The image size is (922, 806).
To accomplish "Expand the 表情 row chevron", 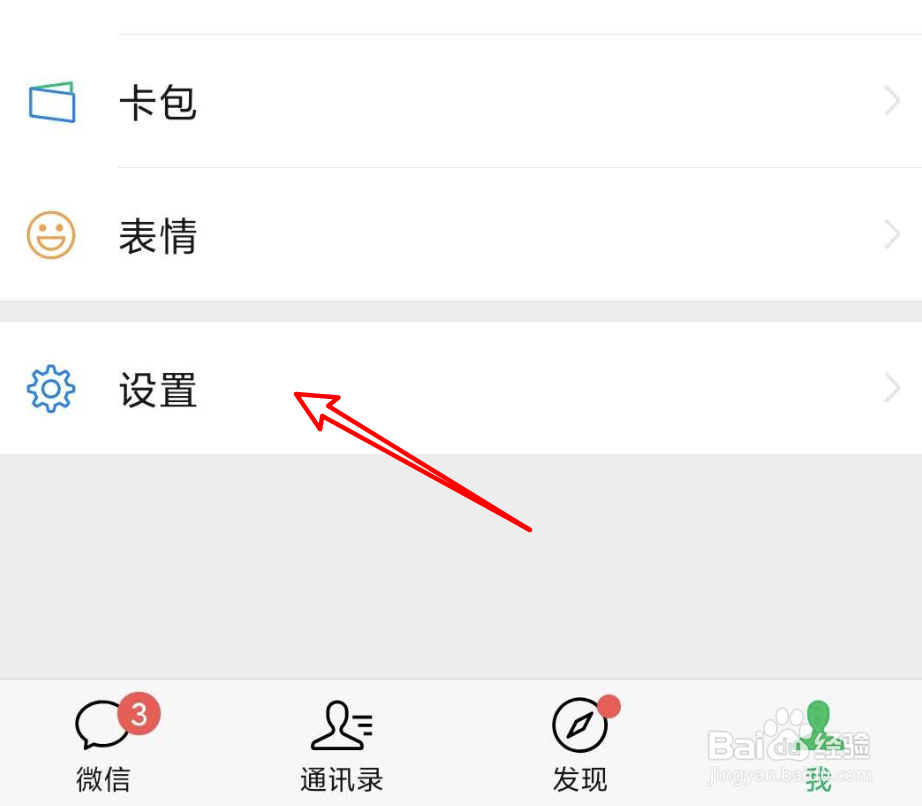I will (x=892, y=235).
